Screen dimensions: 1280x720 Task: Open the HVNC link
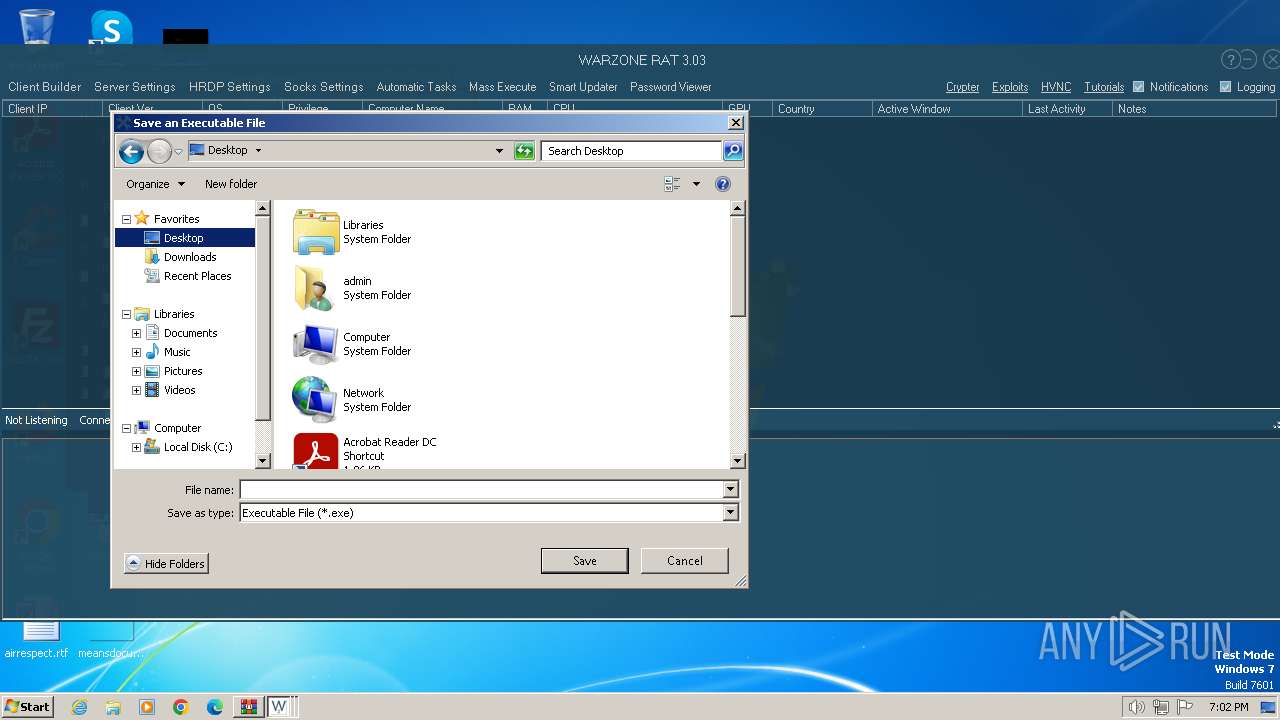coord(1056,87)
